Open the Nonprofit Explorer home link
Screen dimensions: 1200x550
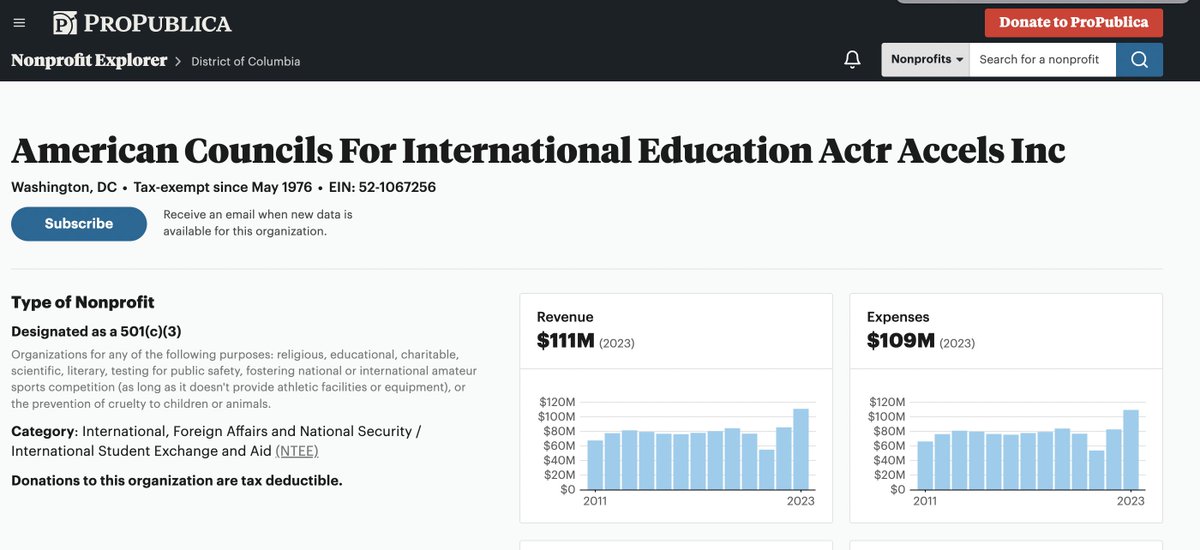(x=89, y=60)
